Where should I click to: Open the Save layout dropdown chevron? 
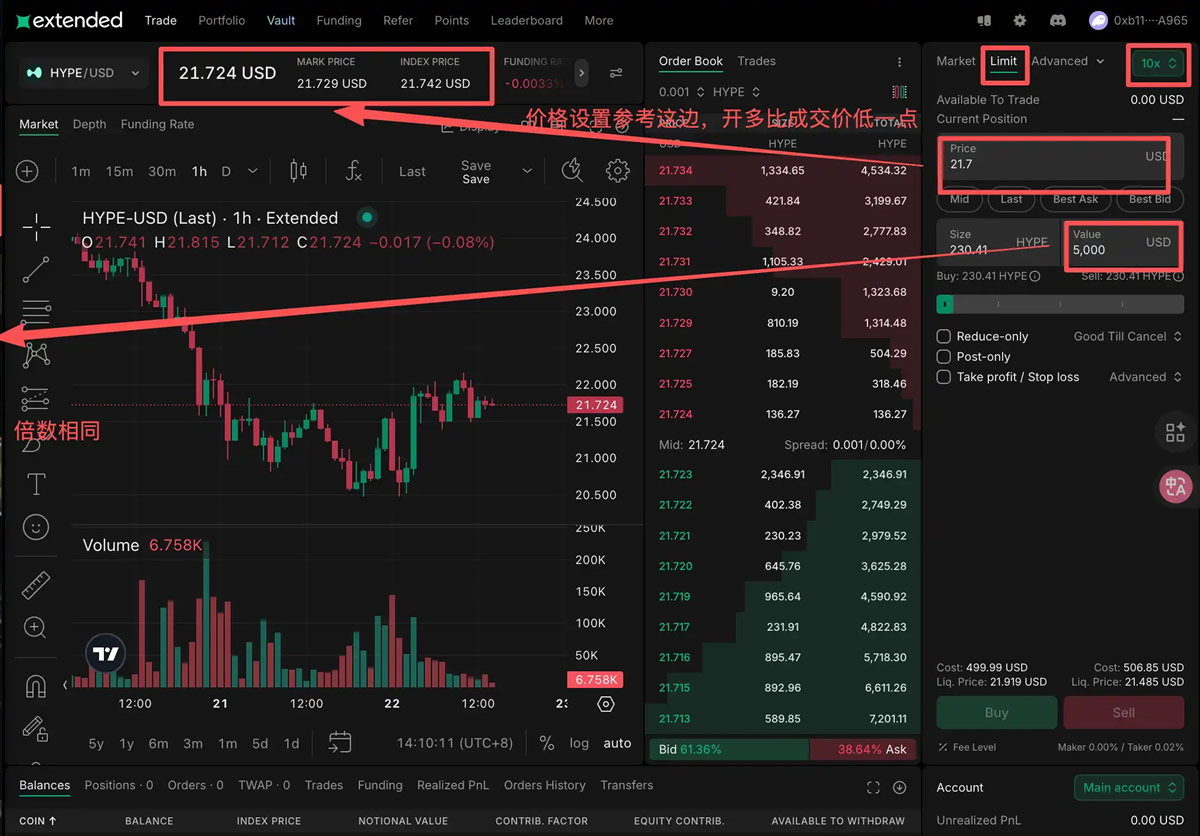[x=526, y=171]
